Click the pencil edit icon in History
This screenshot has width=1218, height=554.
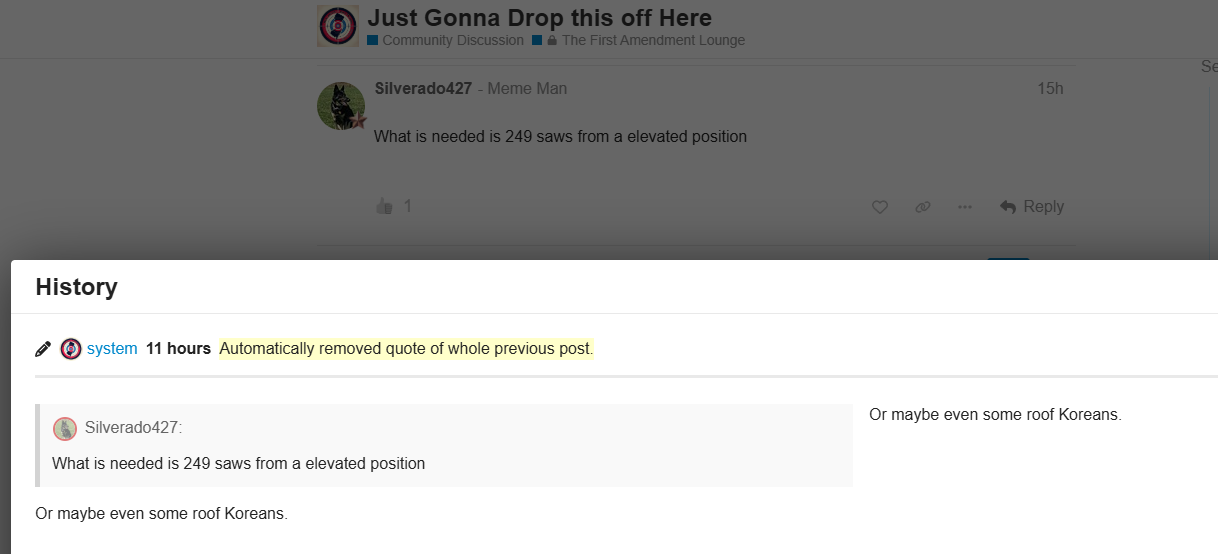[x=43, y=349]
